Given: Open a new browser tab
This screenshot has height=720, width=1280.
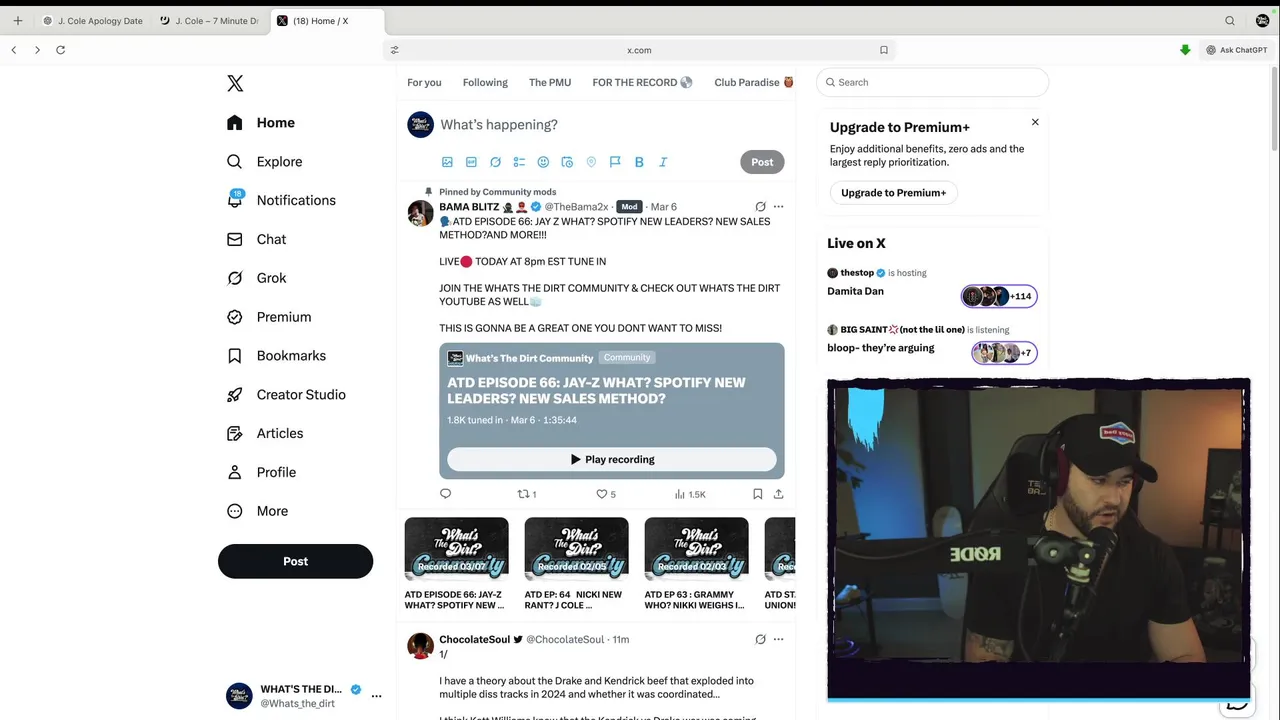Looking at the screenshot, I should 17,21.
